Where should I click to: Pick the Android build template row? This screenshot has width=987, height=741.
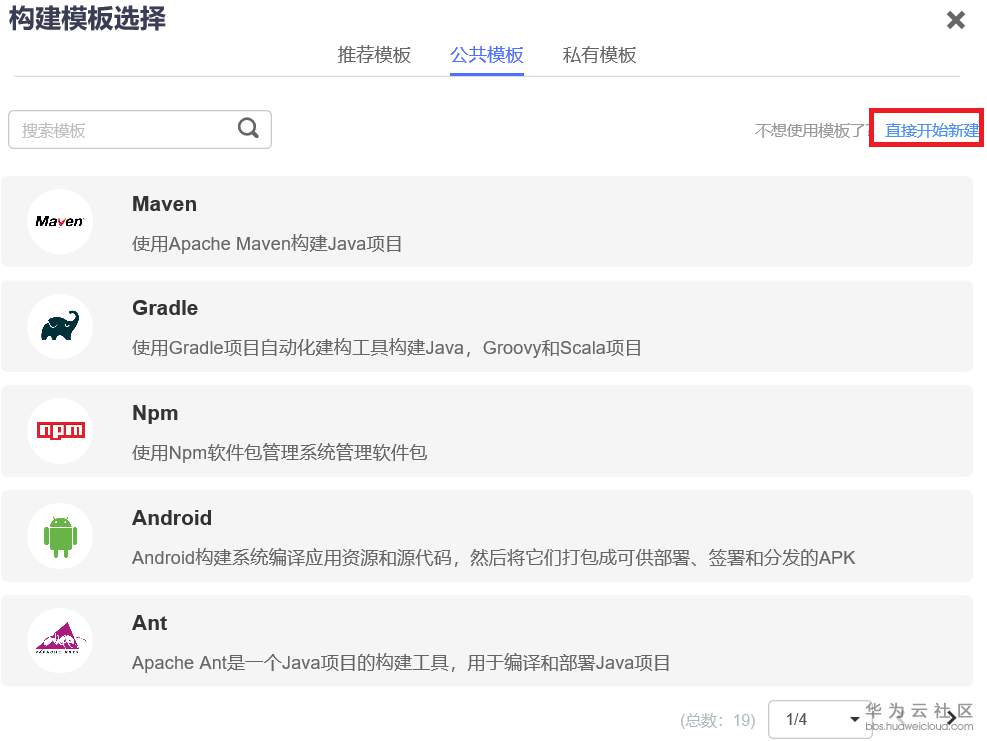[490, 536]
